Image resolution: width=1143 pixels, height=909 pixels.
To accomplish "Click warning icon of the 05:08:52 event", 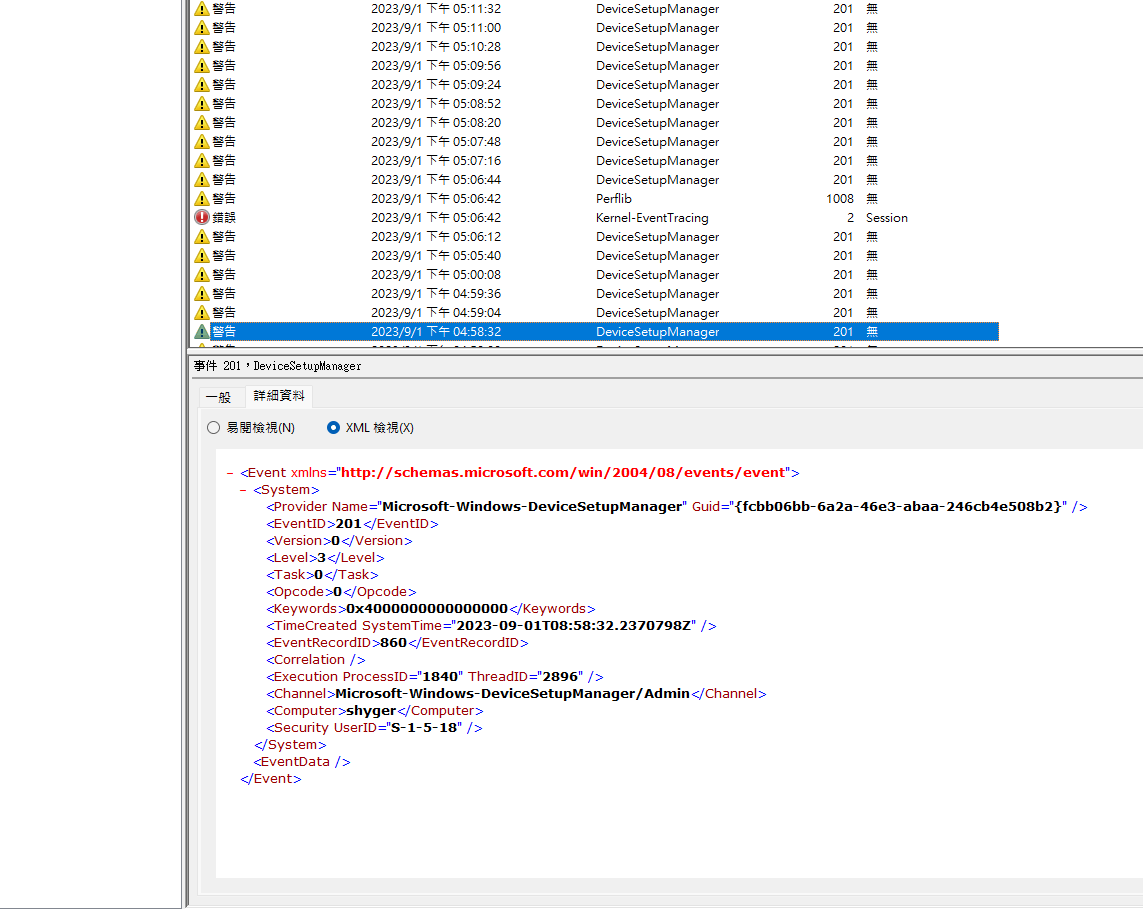I will tap(202, 104).
